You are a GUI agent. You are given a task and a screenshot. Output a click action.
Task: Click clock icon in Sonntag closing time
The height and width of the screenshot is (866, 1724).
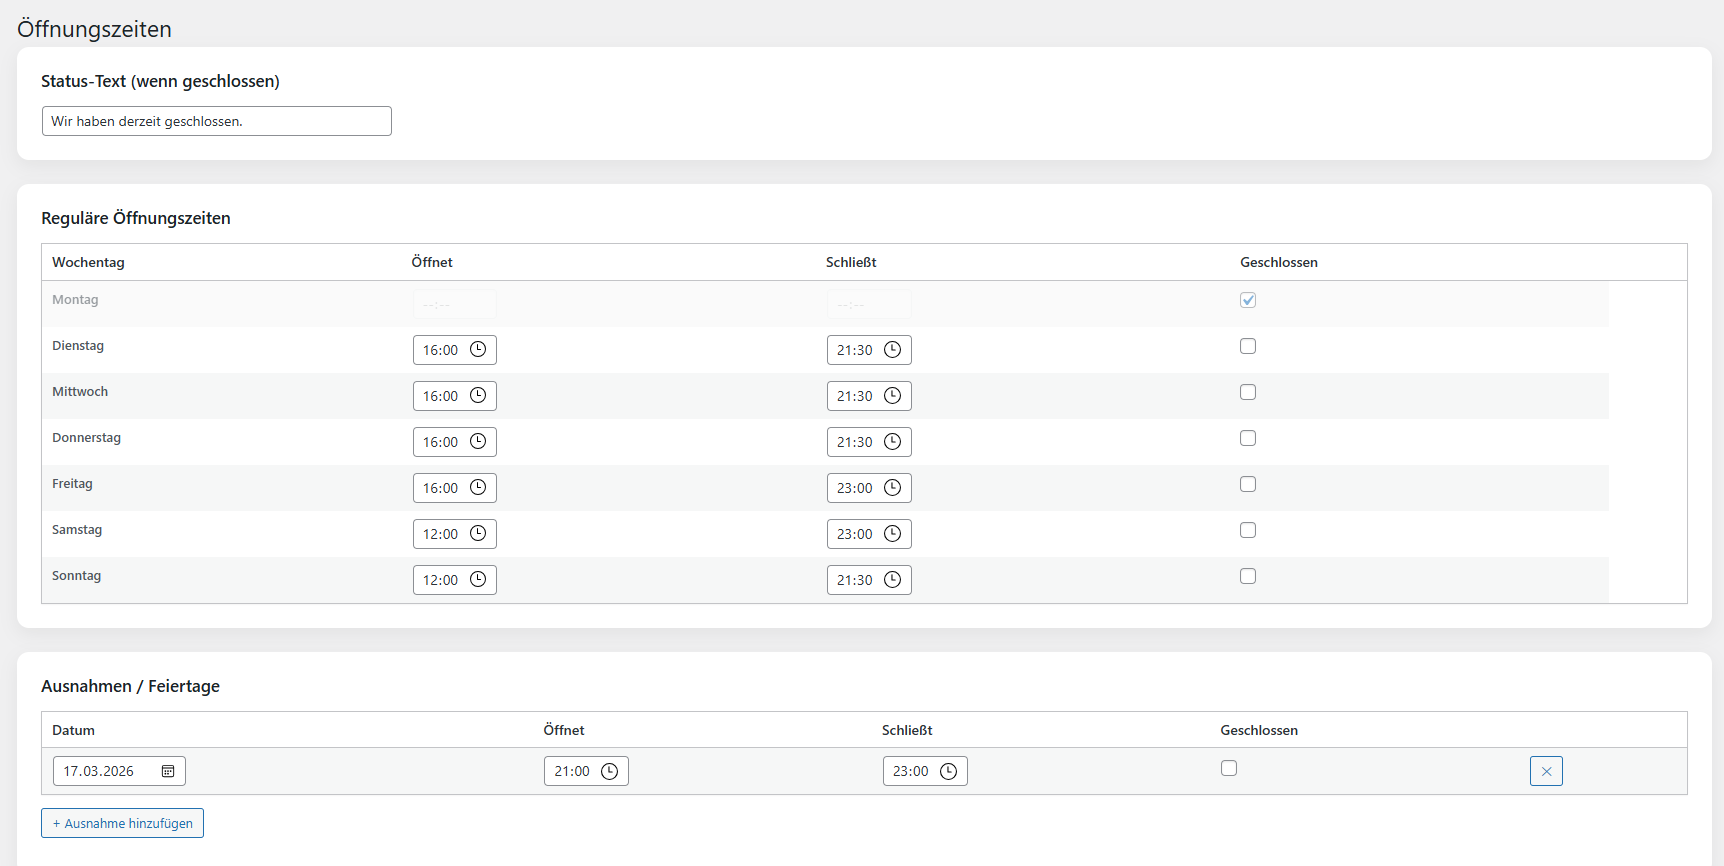point(892,580)
